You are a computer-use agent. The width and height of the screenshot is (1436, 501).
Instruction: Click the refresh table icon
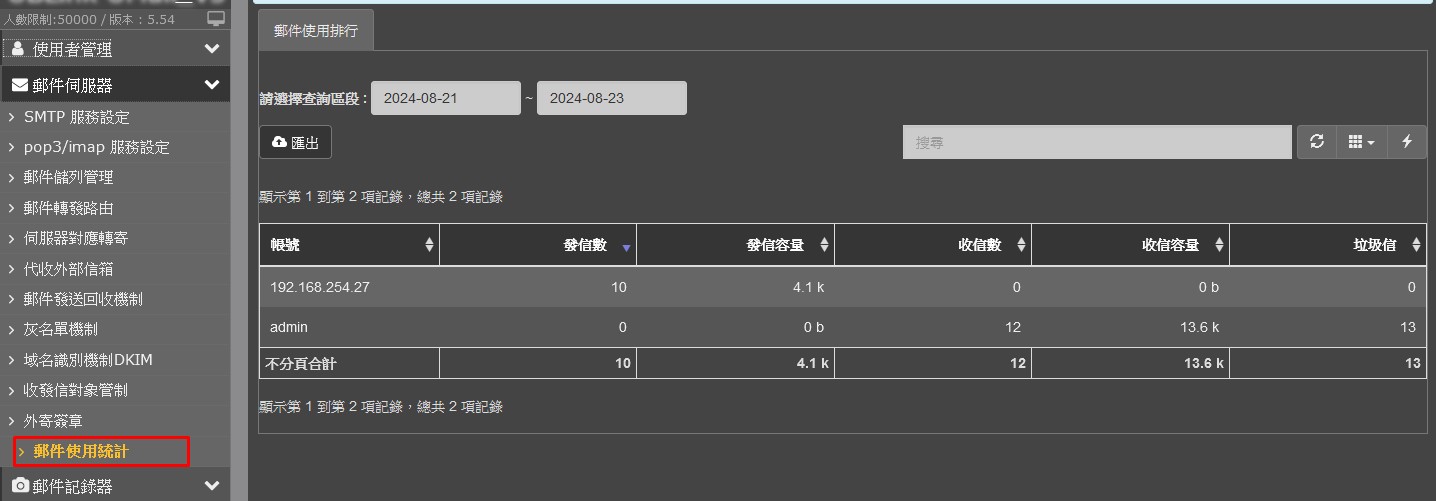(x=1317, y=142)
